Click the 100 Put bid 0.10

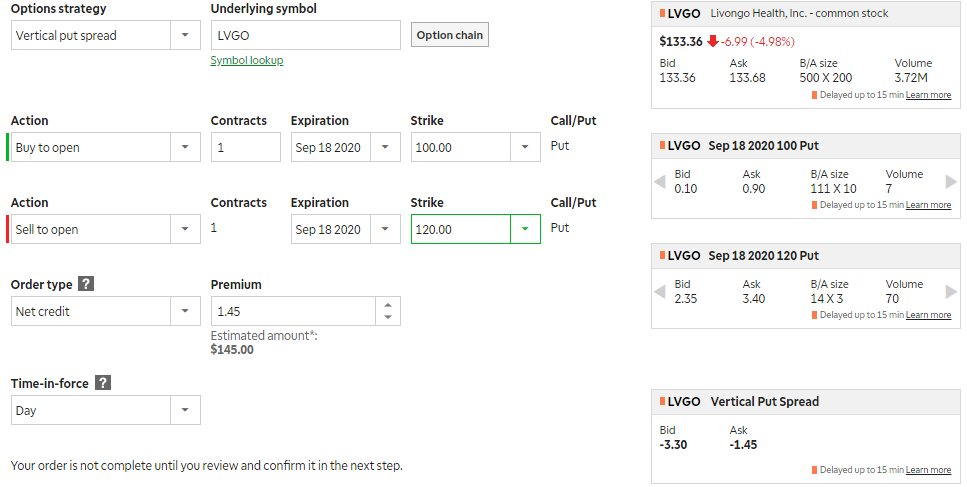686,189
